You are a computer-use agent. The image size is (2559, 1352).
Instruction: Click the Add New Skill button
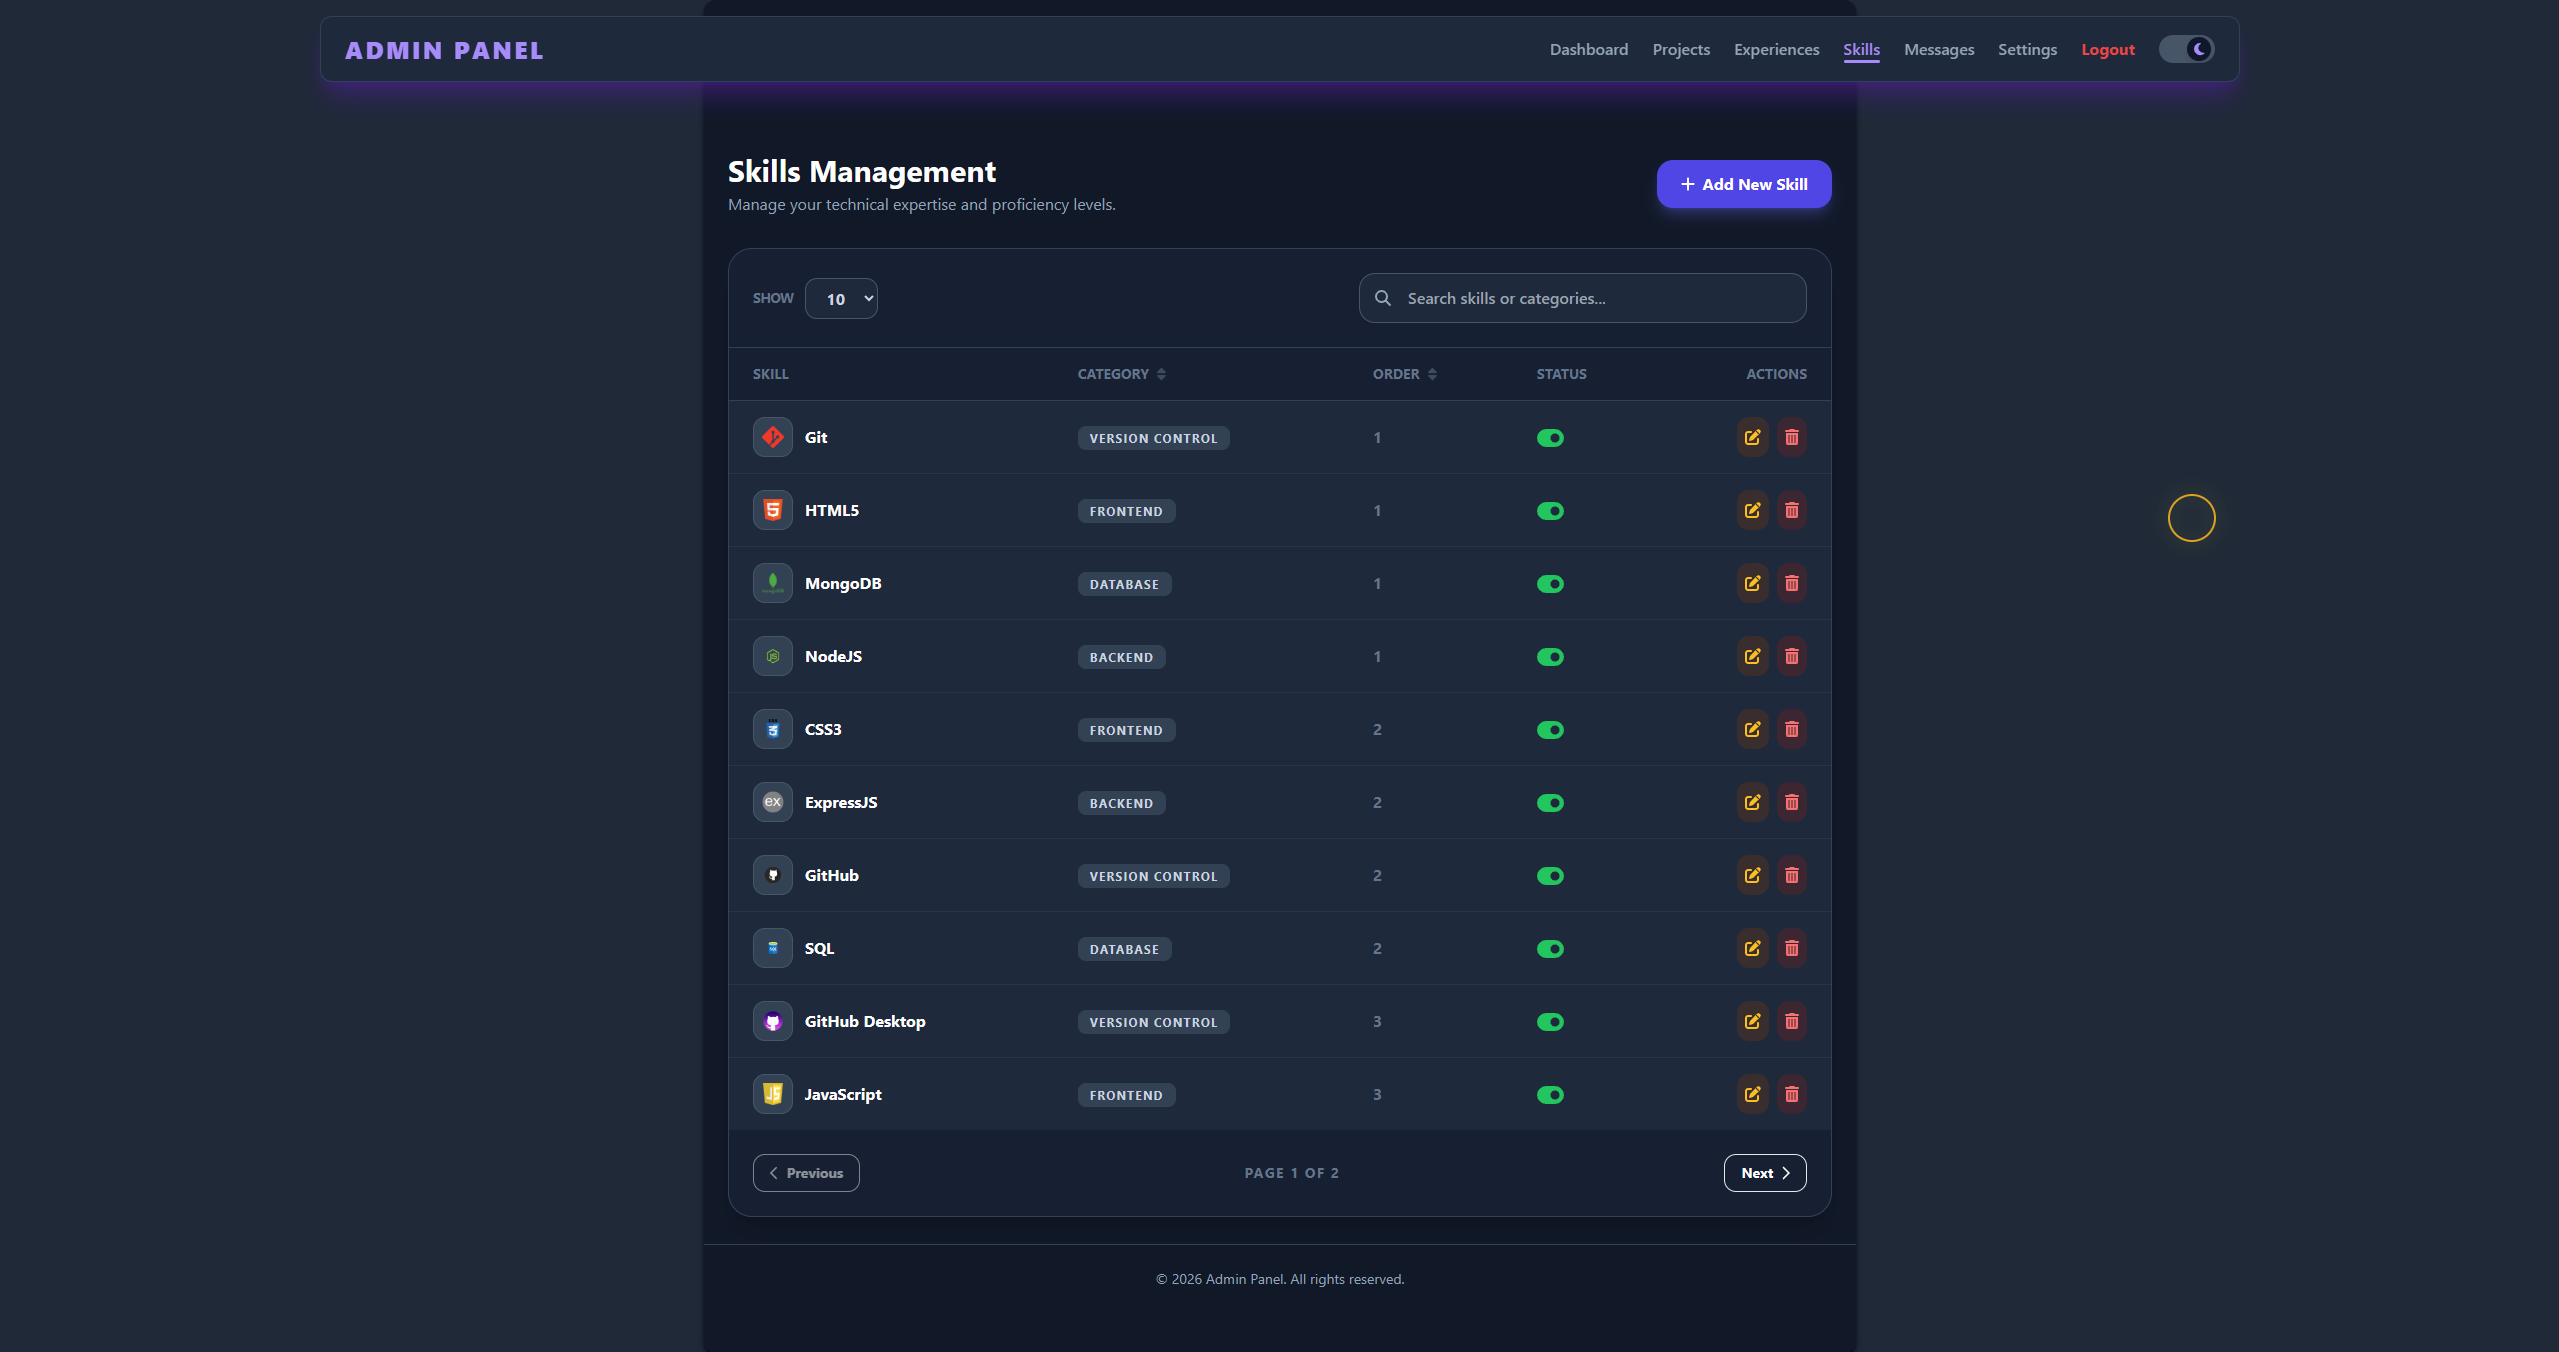pyautogui.click(x=1744, y=184)
